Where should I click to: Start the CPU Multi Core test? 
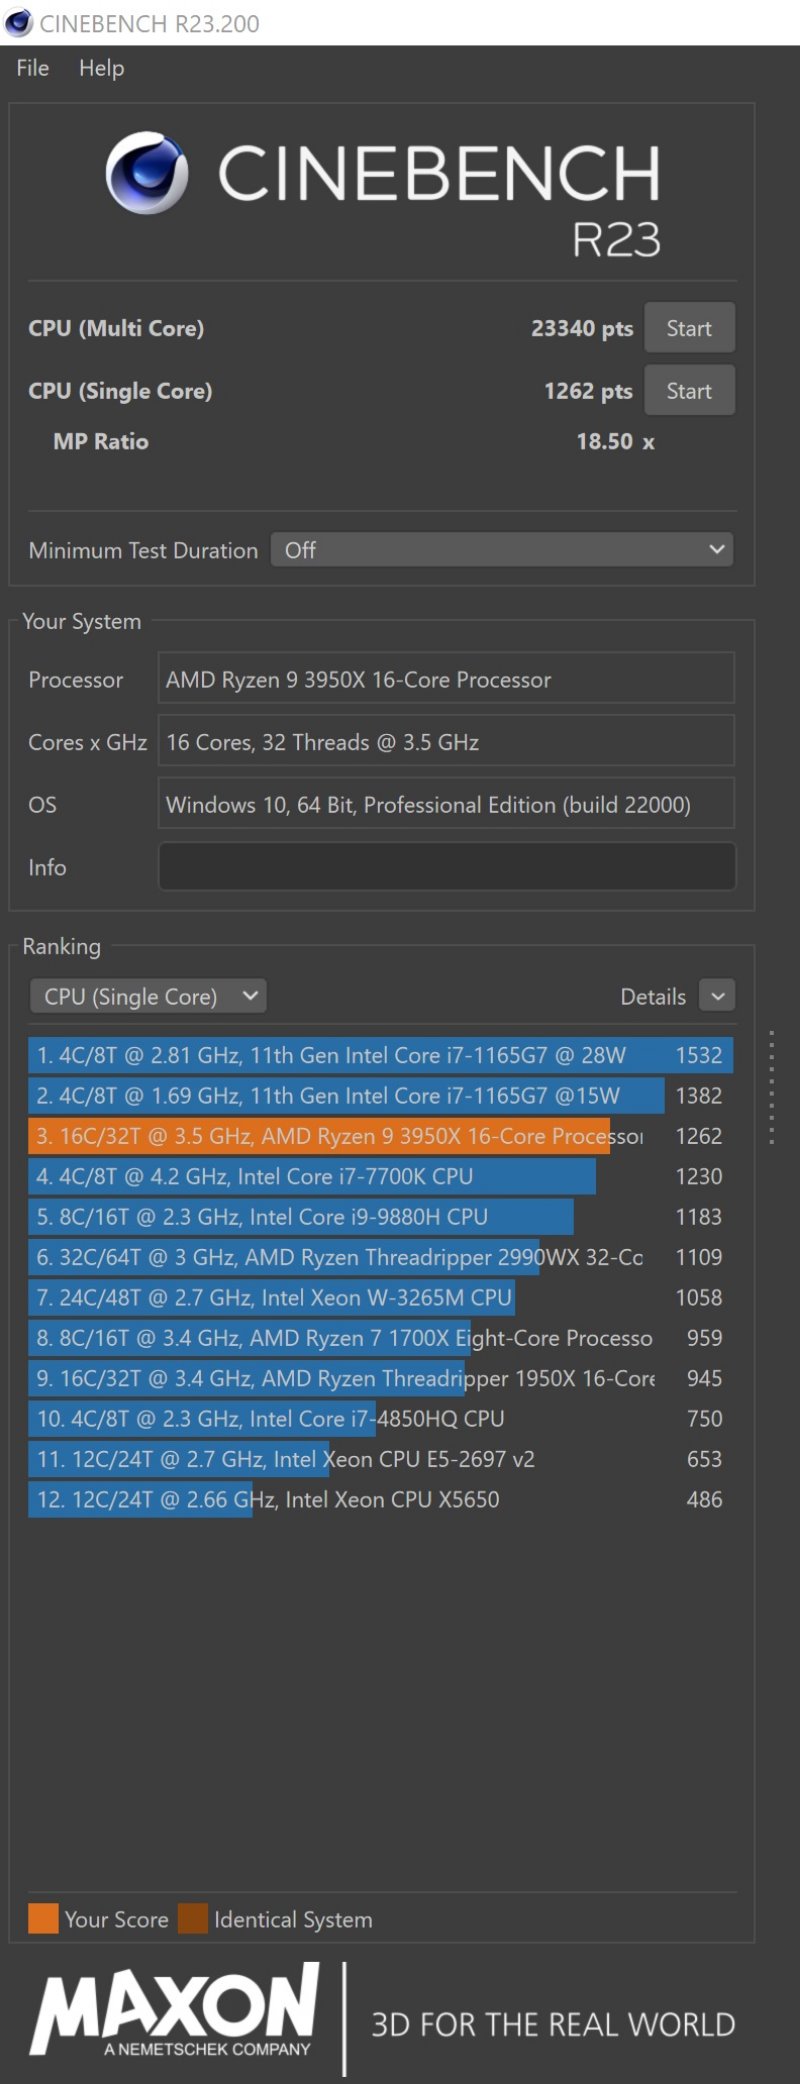click(689, 328)
